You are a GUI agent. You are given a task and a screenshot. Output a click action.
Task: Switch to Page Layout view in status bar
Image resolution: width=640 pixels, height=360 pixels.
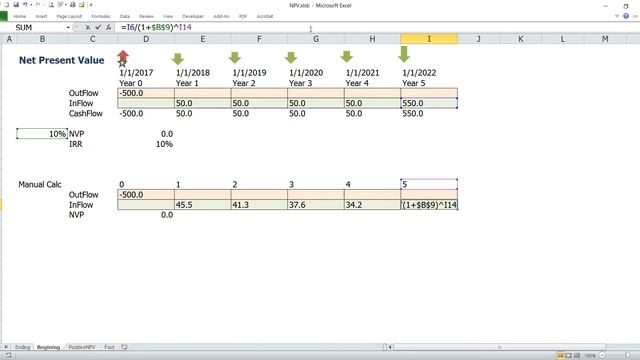569,356
